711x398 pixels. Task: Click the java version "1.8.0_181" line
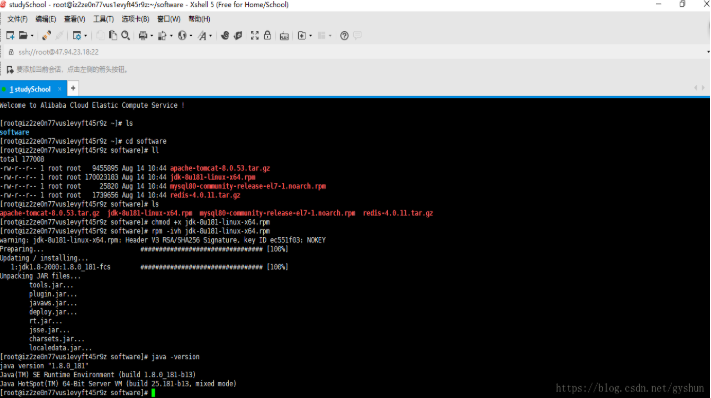coord(44,366)
